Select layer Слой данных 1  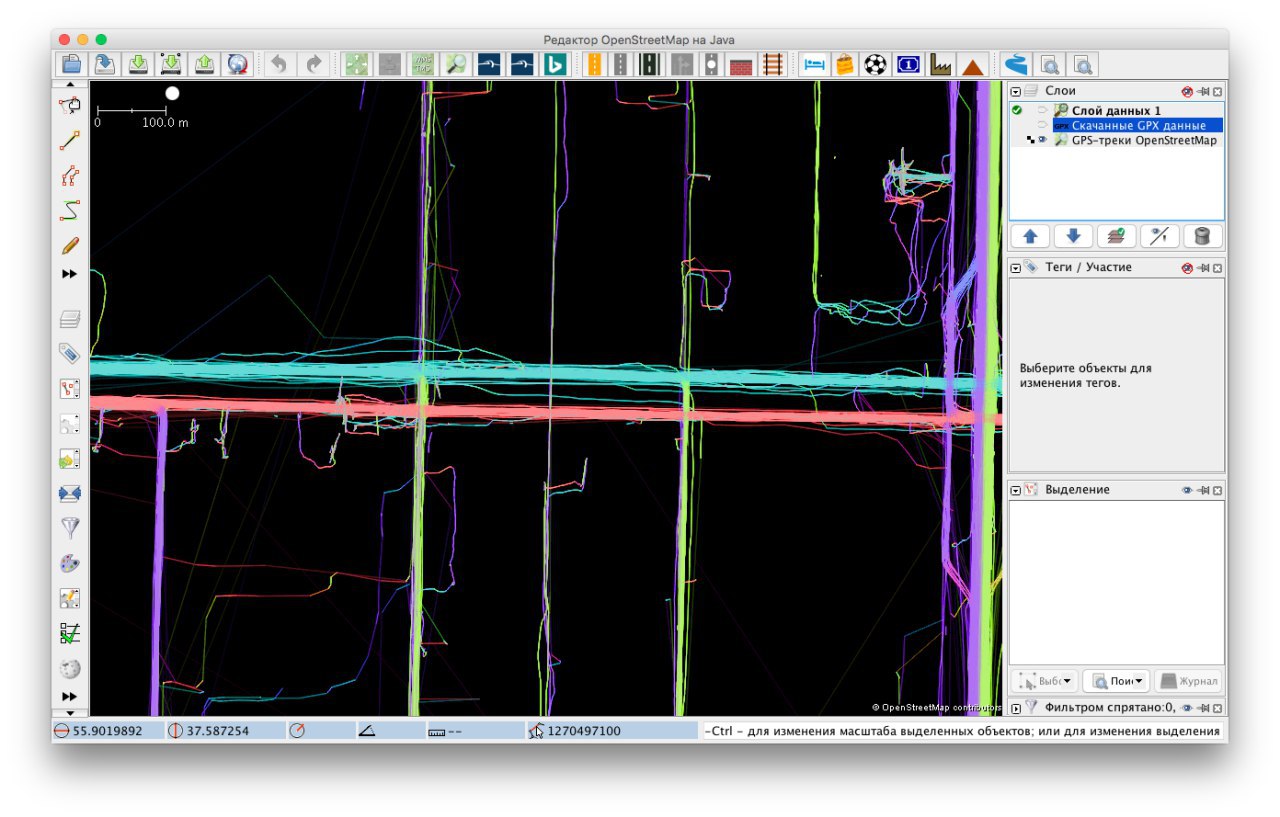pos(1116,110)
